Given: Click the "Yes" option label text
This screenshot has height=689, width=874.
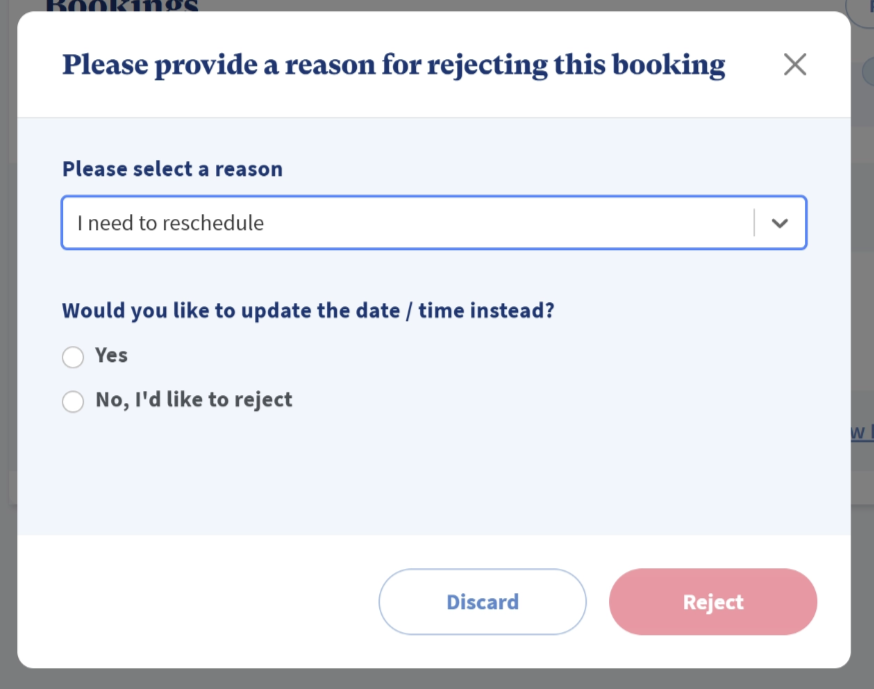Looking at the screenshot, I should click(111, 355).
